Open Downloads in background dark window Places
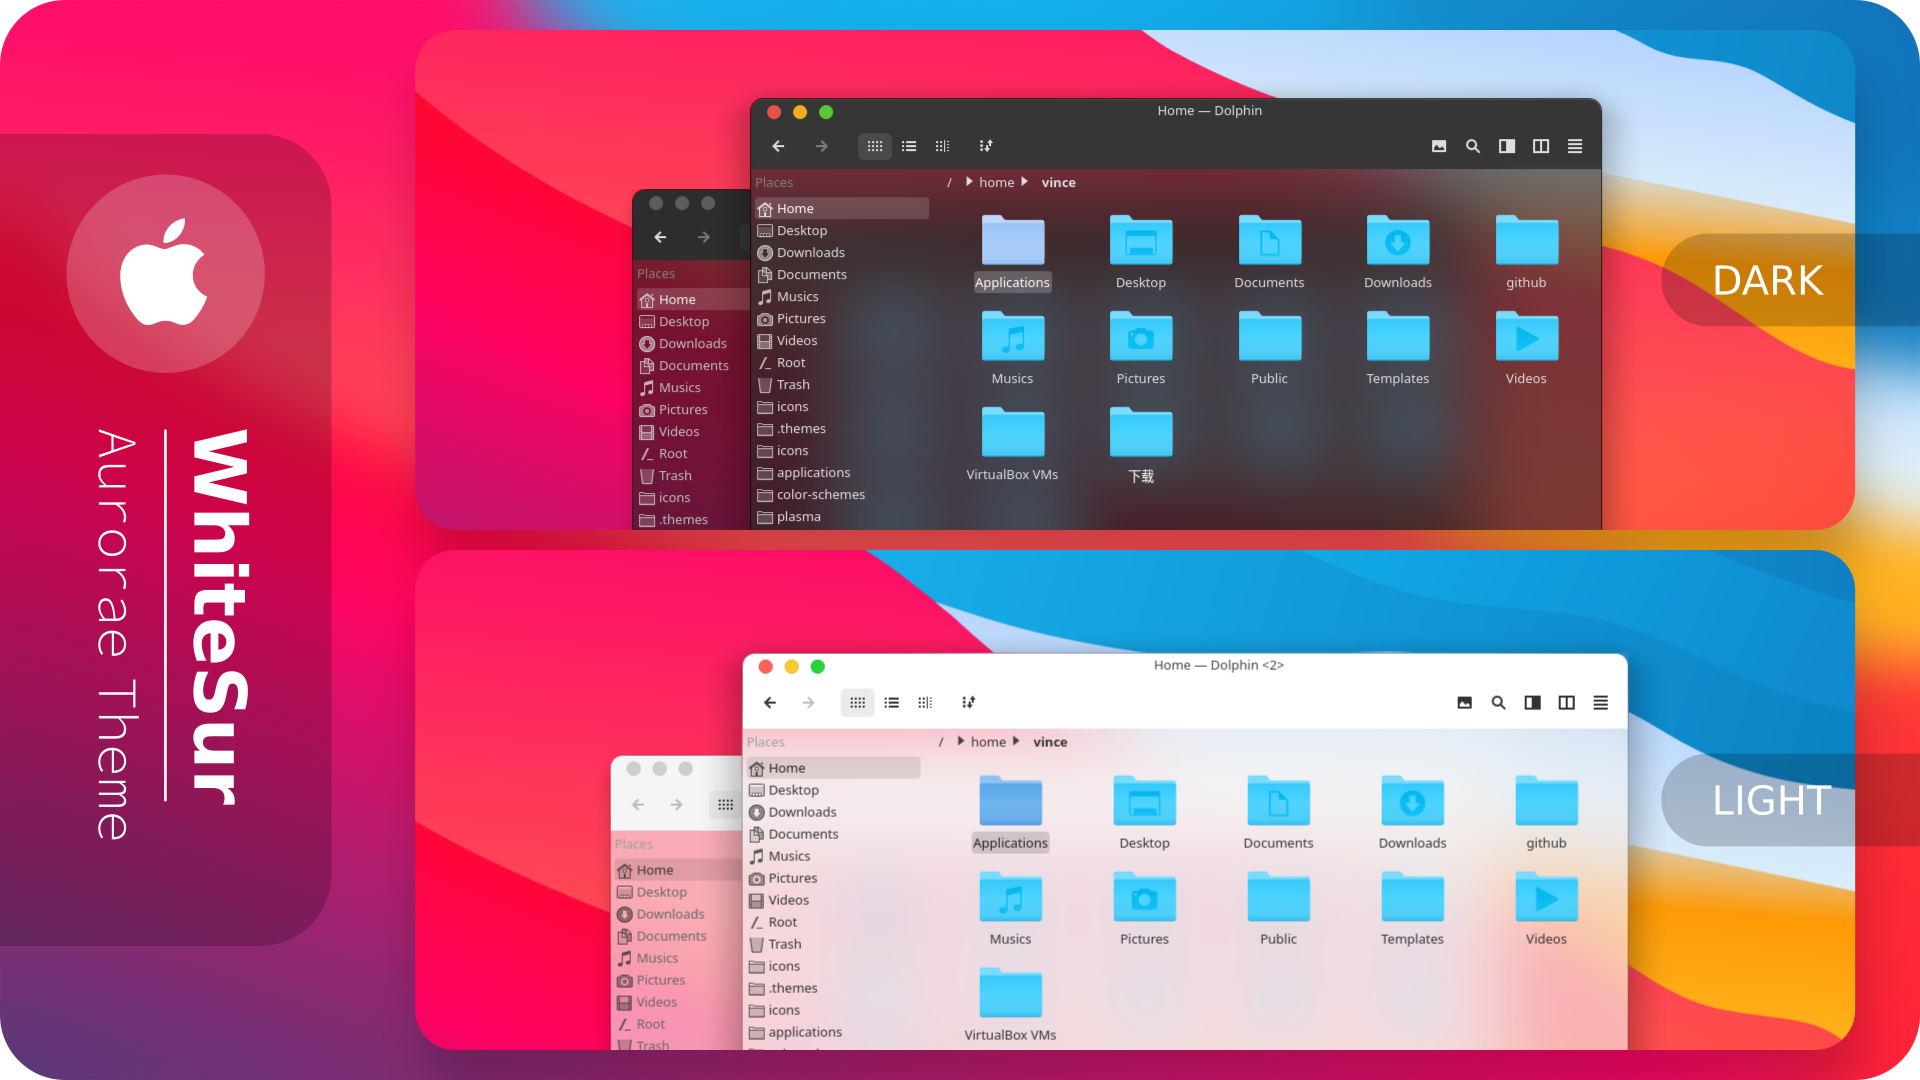The height and width of the screenshot is (1080, 1920). tap(692, 343)
